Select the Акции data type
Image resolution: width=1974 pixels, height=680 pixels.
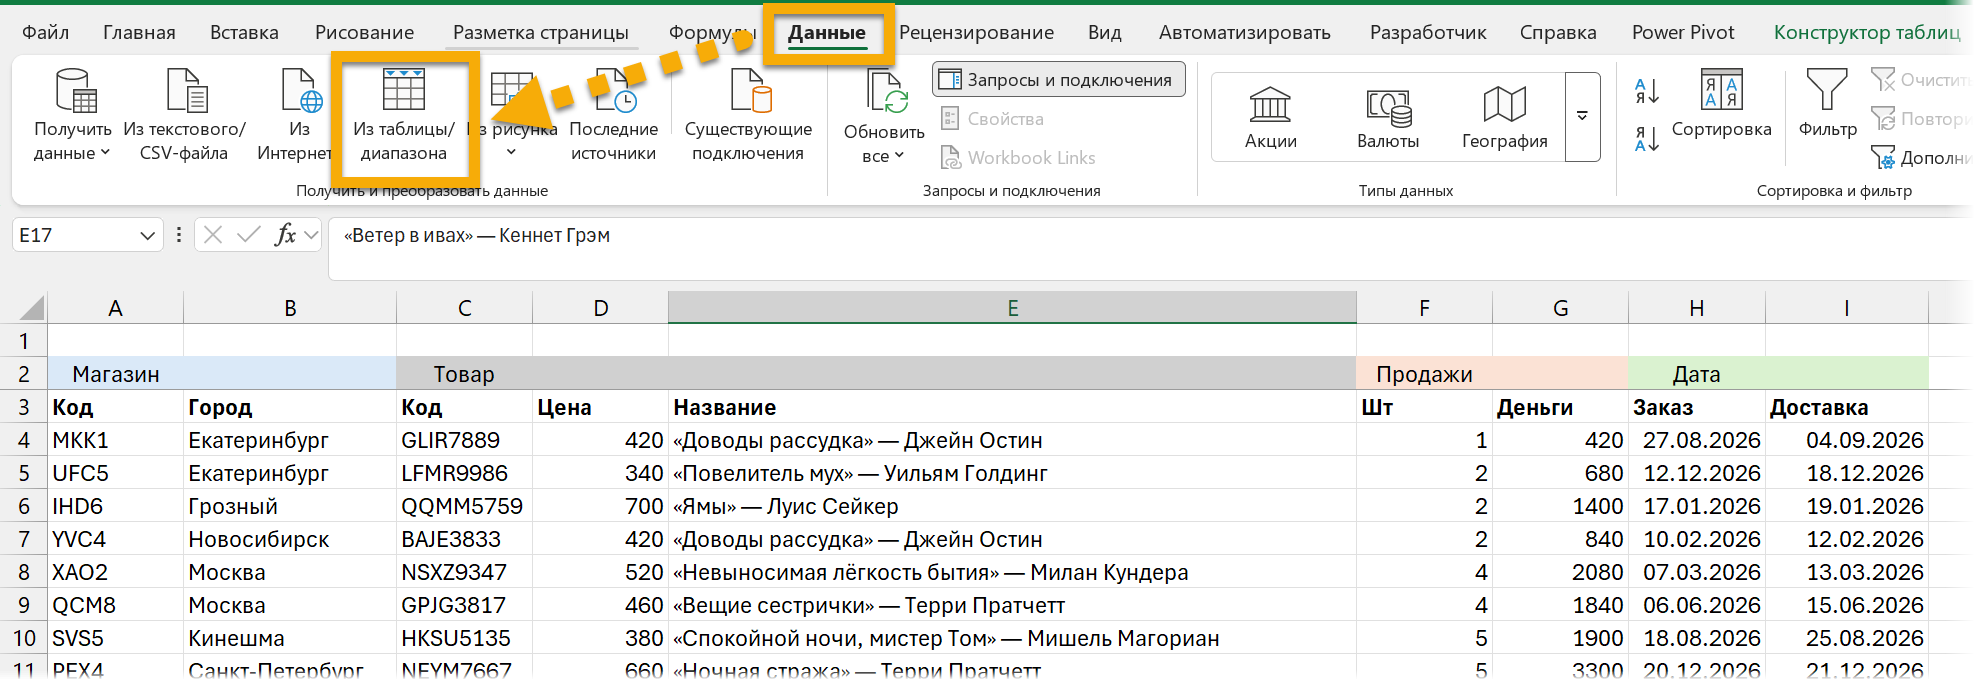click(x=1270, y=117)
